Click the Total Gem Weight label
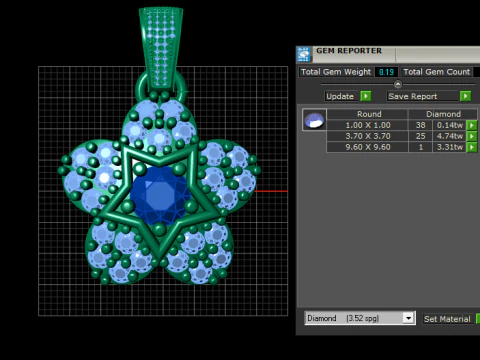 336,72
